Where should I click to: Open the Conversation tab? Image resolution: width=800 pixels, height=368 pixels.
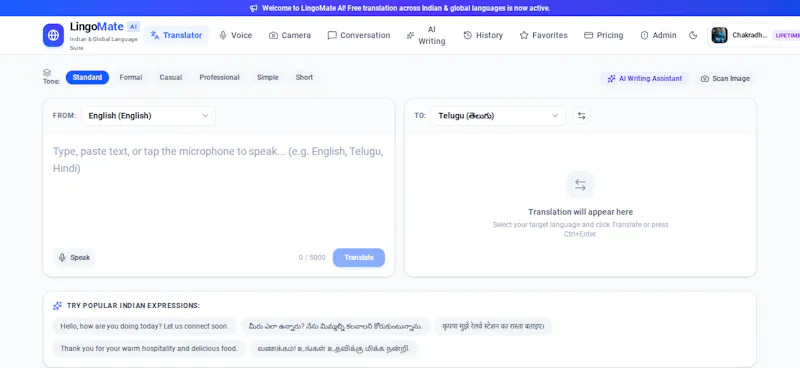359,35
